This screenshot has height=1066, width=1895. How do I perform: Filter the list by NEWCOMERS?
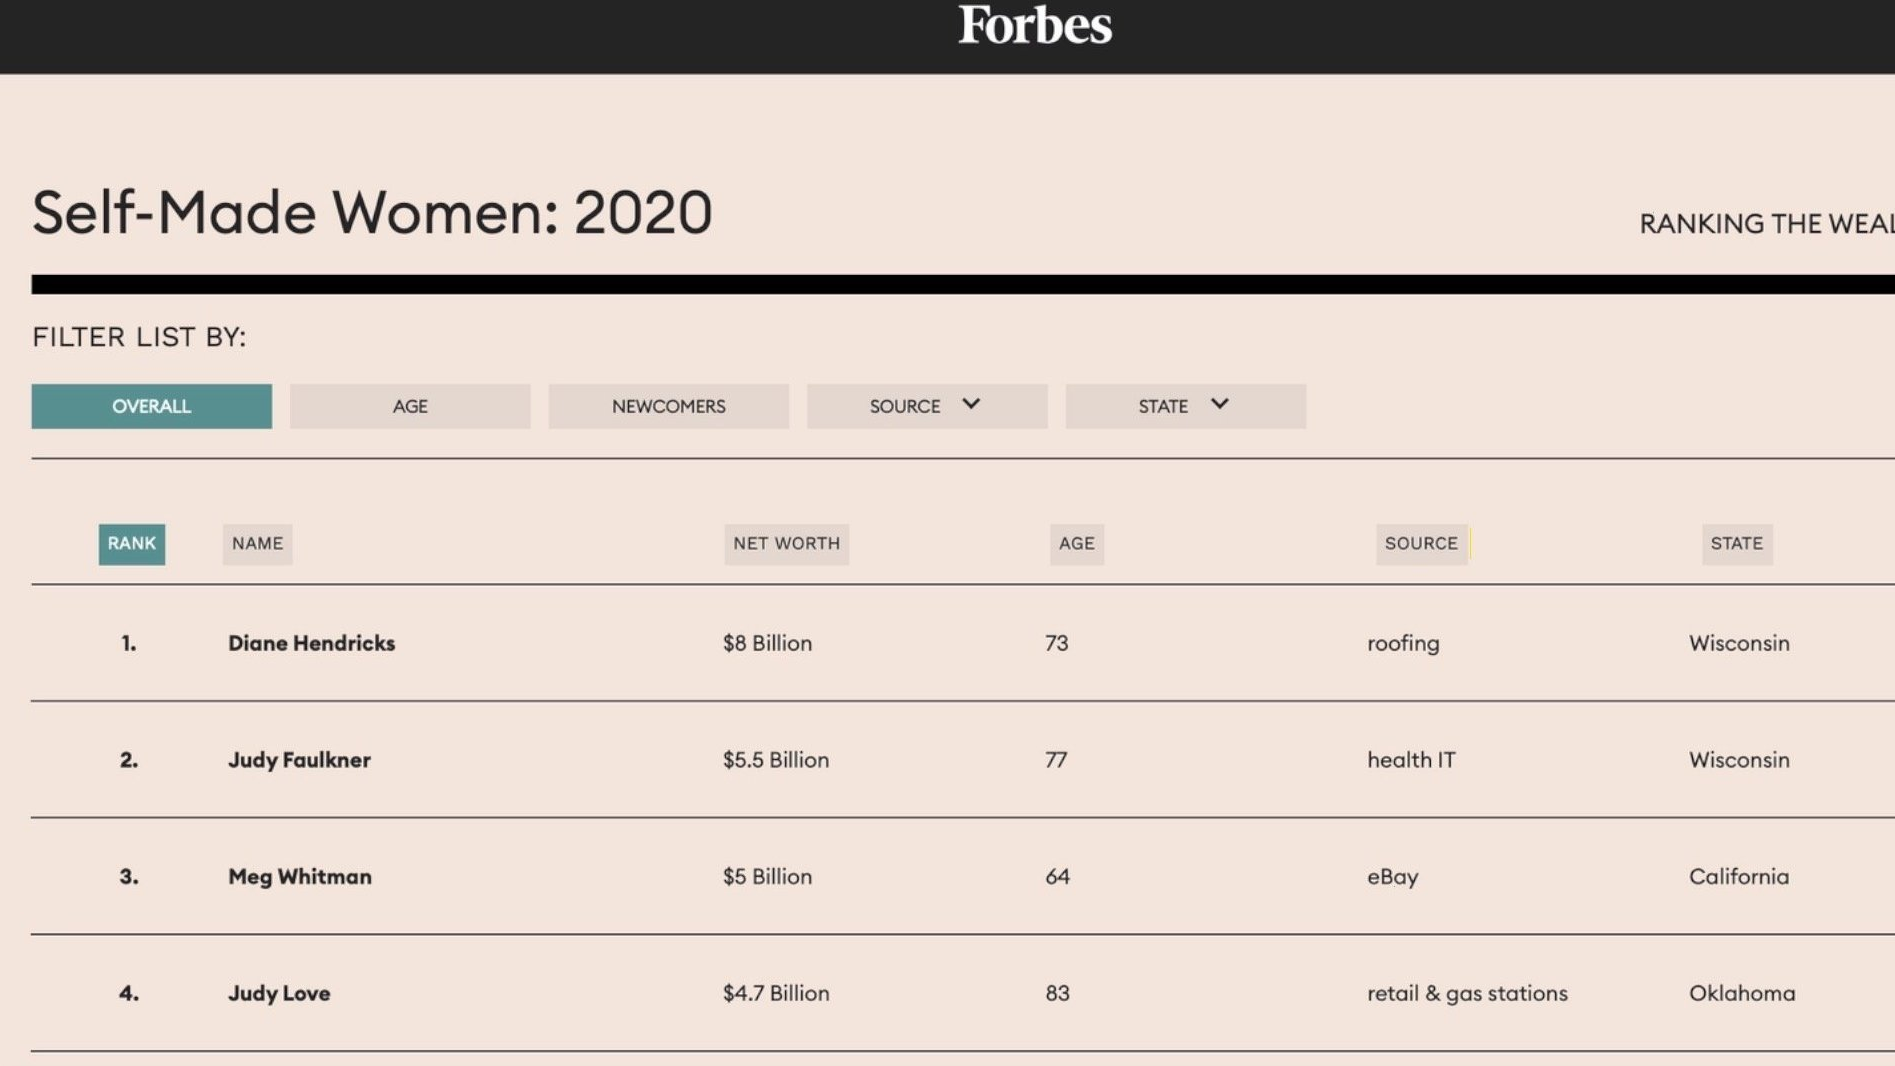668,406
